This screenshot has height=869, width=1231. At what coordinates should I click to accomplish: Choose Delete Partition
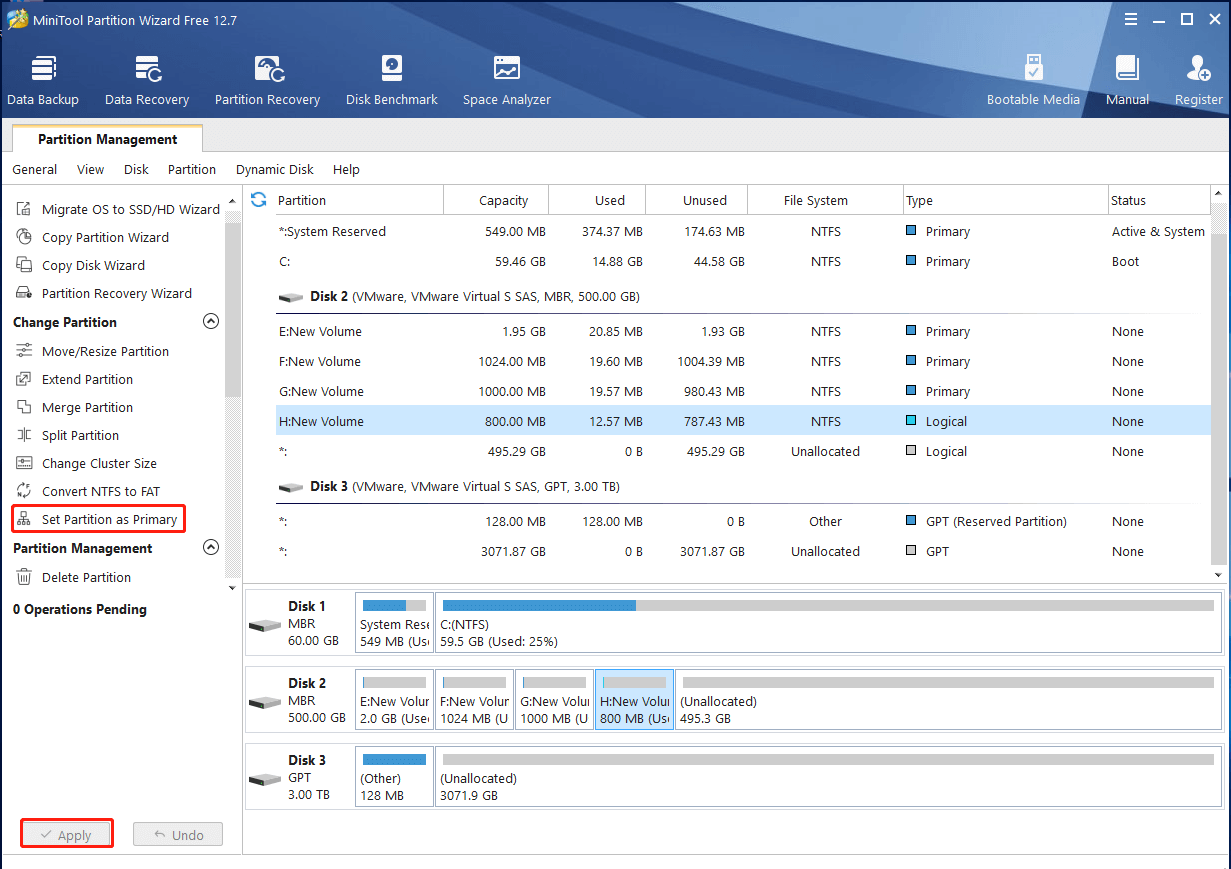pos(73,577)
